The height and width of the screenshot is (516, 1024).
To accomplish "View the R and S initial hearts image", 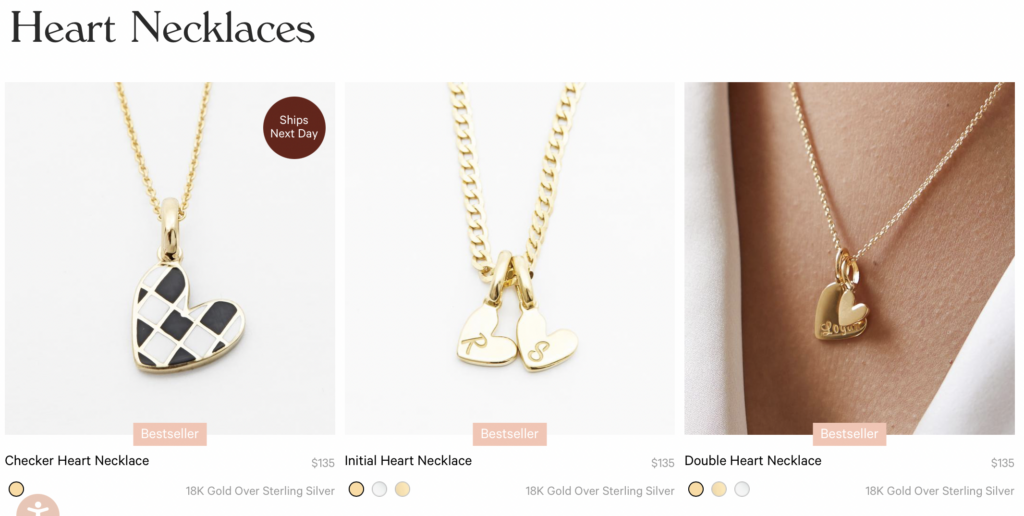I will click(509, 258).
